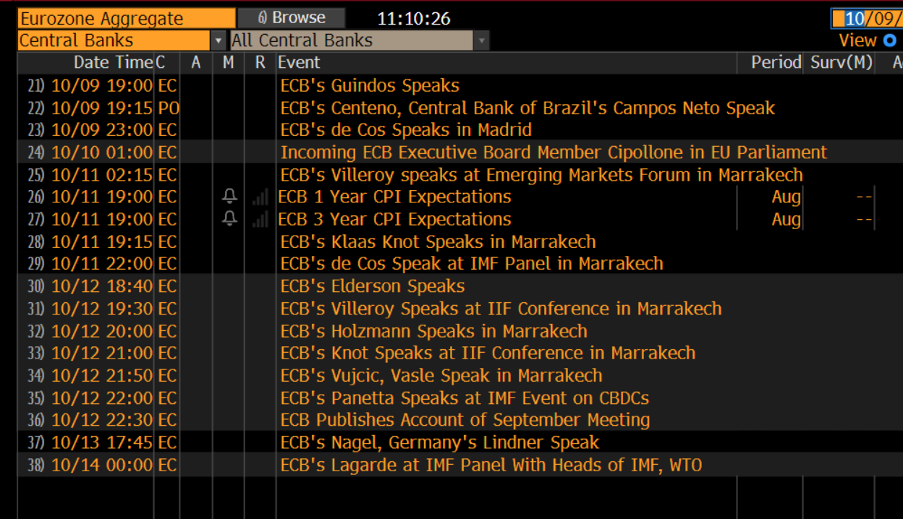Viewport: 904px width, 520px height.
Task: Open ECB's Centeno, Campos Neto Speak event
Action: tap(528, 108)
